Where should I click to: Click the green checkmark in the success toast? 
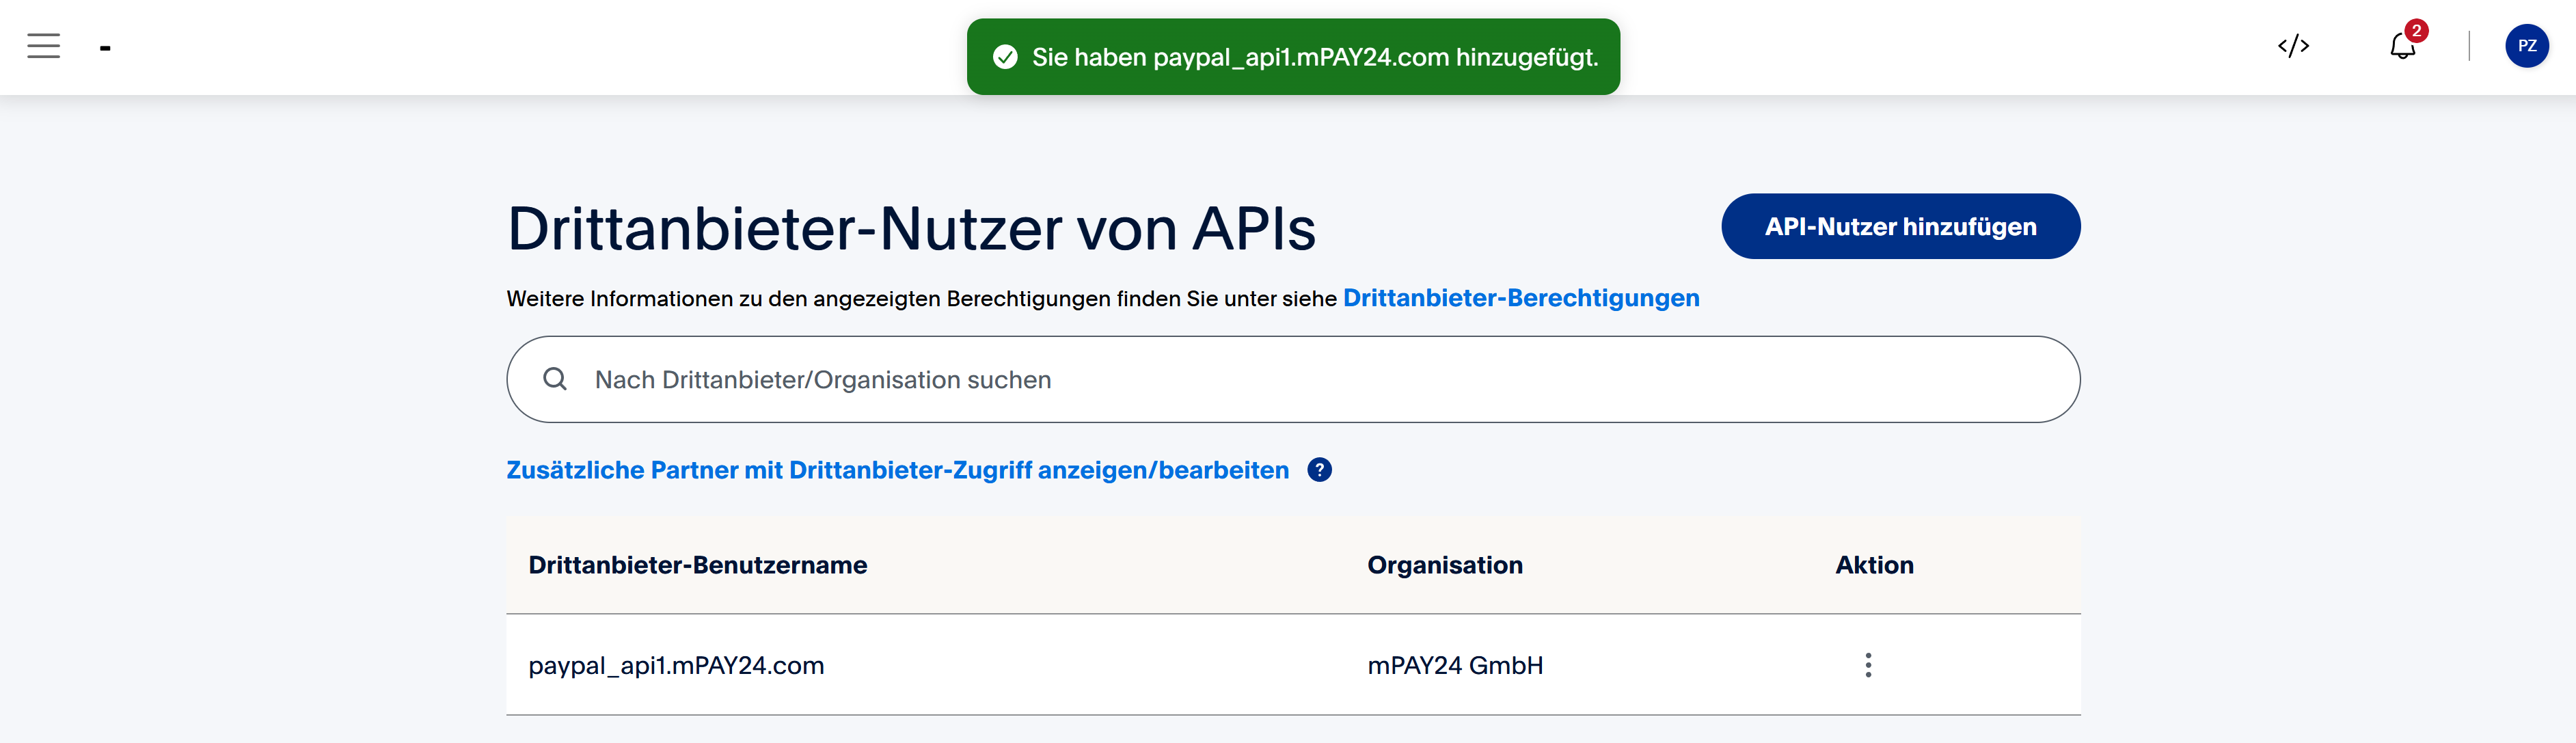pos(1005,57)
